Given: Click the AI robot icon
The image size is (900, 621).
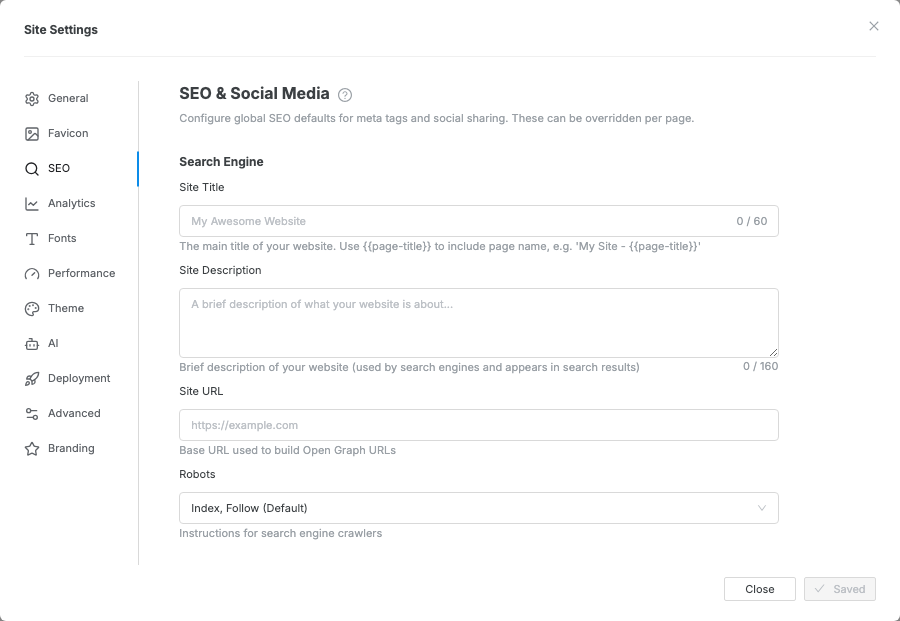Looking at the screenshot, I should (x=32, y=344).
